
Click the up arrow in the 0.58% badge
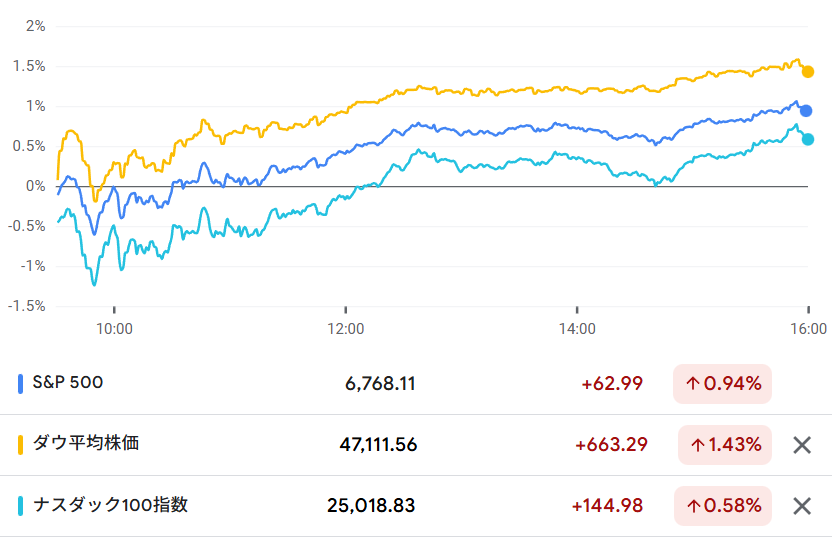point(692,506)
